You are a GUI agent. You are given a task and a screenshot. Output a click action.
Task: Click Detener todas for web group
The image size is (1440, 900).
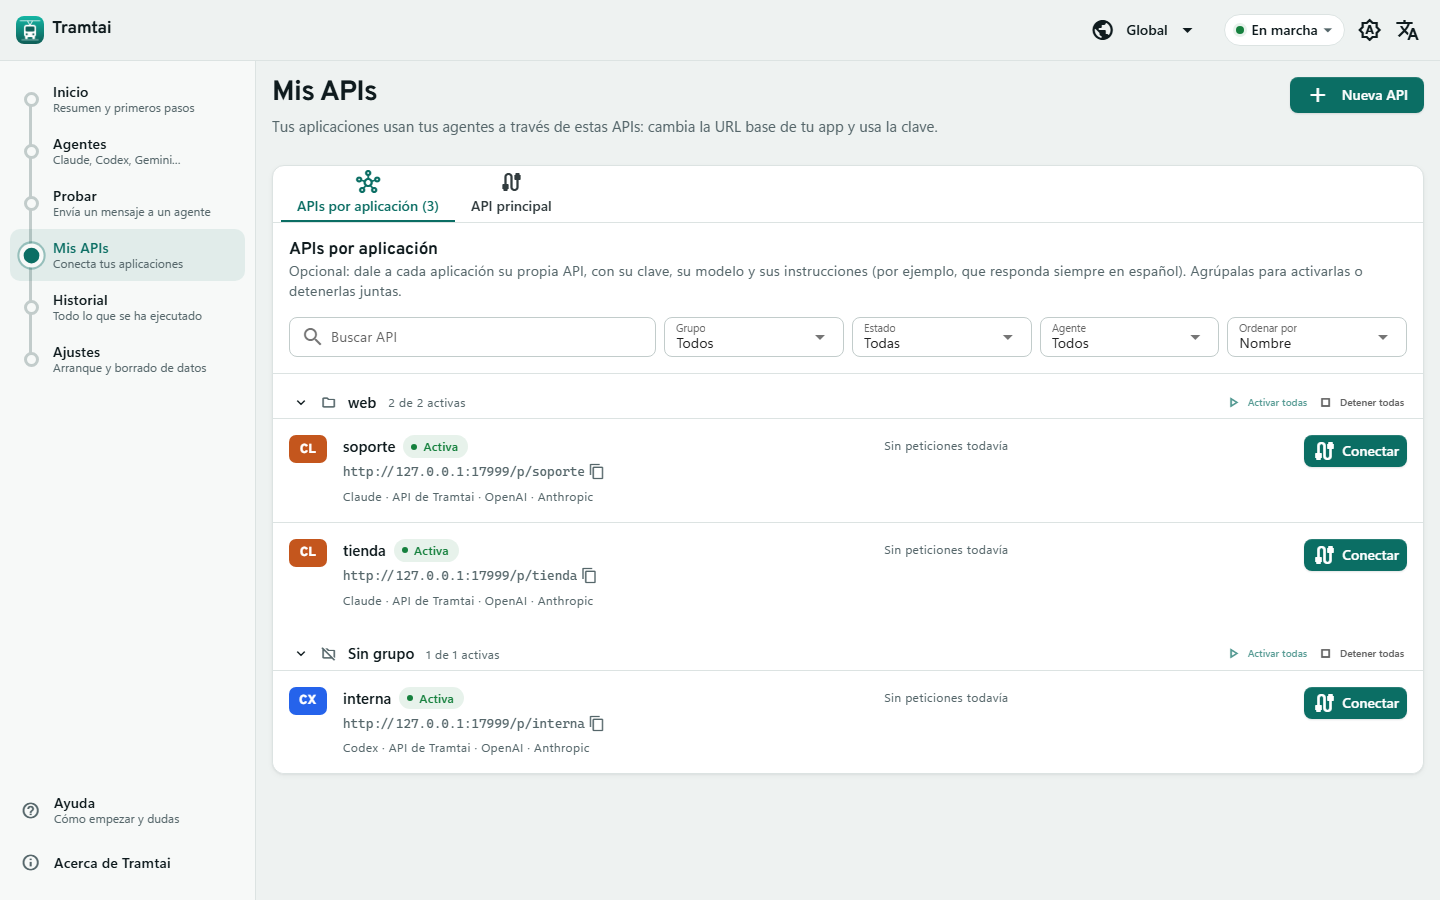1362,403
